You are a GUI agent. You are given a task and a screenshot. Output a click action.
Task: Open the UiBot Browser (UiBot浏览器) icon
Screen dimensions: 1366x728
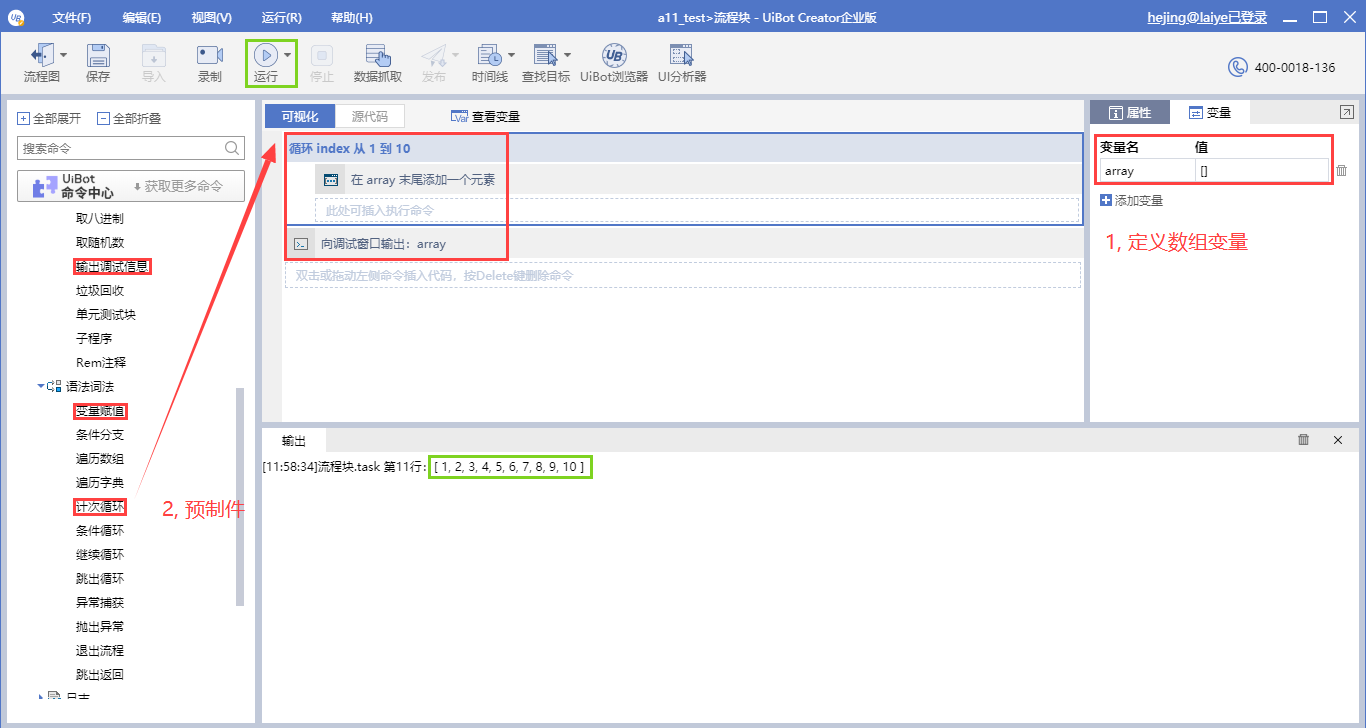614,56
